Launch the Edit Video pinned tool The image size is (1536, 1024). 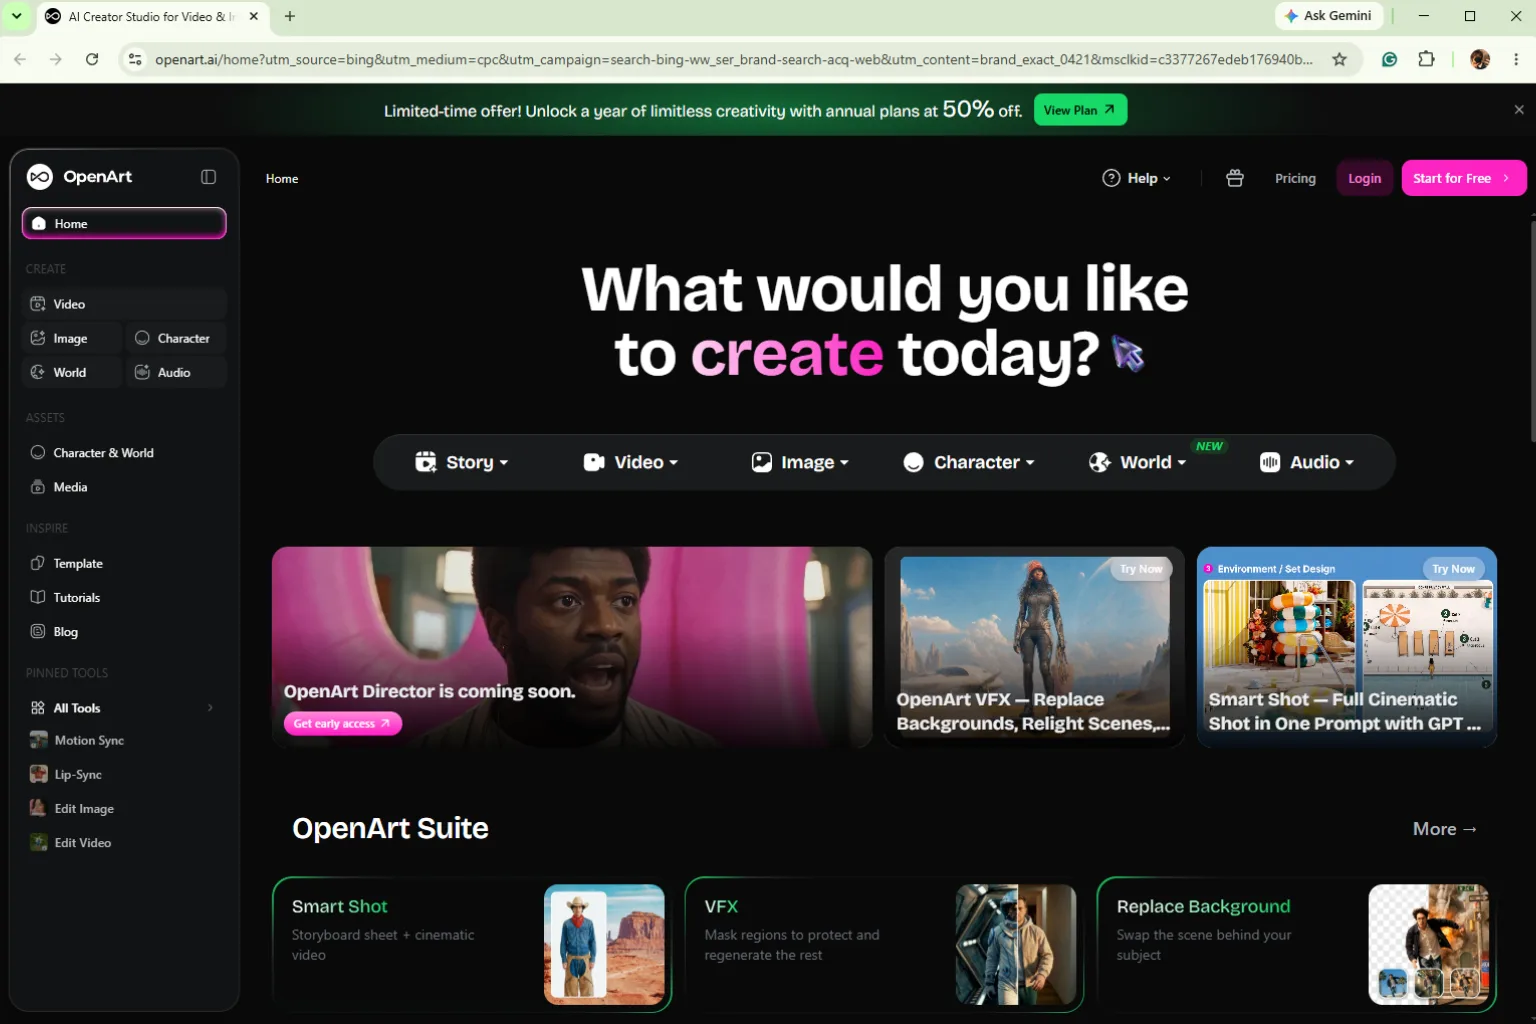pos(124,842)
